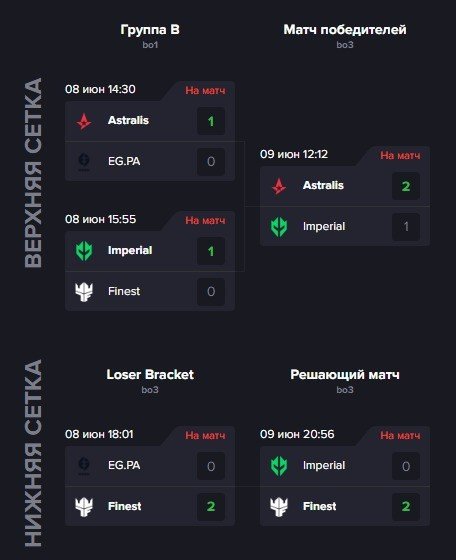Click Astralis logo in winners match

(279, 186)
